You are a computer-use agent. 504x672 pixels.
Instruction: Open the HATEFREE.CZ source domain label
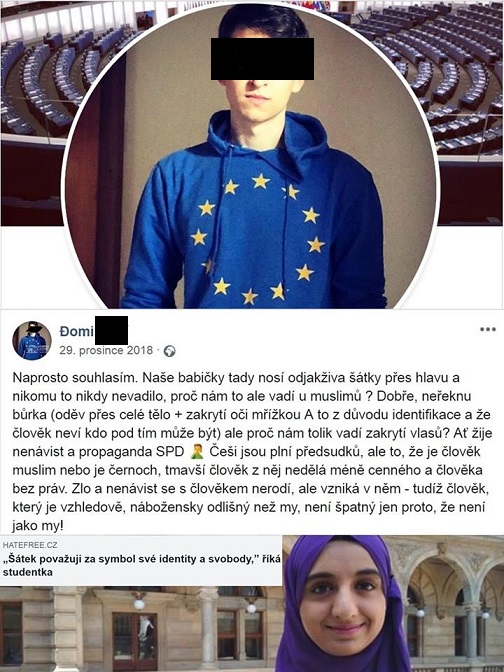point(30,545)
